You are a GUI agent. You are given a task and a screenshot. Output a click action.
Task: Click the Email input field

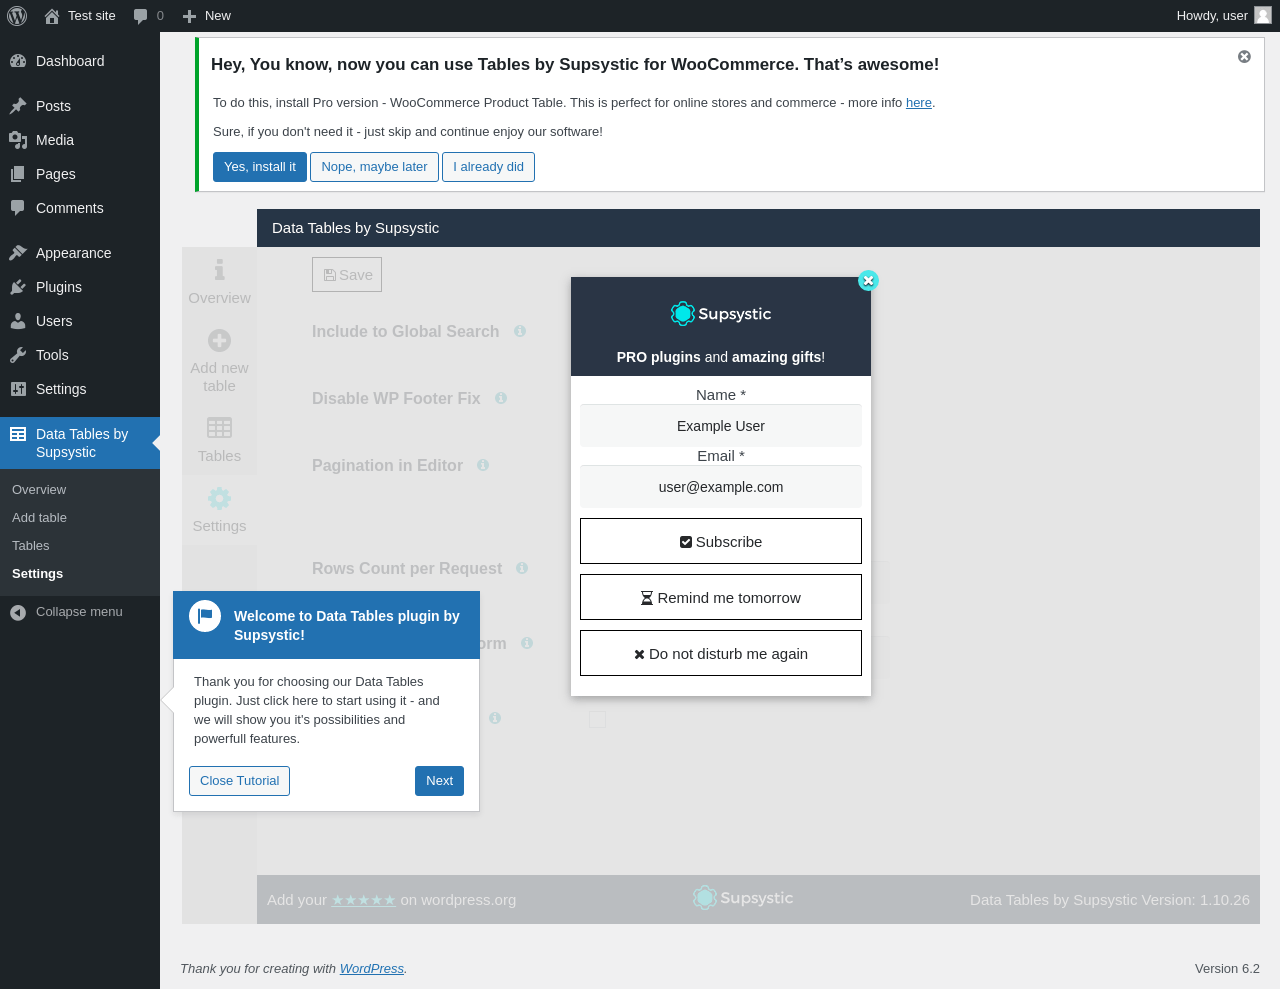721,487
